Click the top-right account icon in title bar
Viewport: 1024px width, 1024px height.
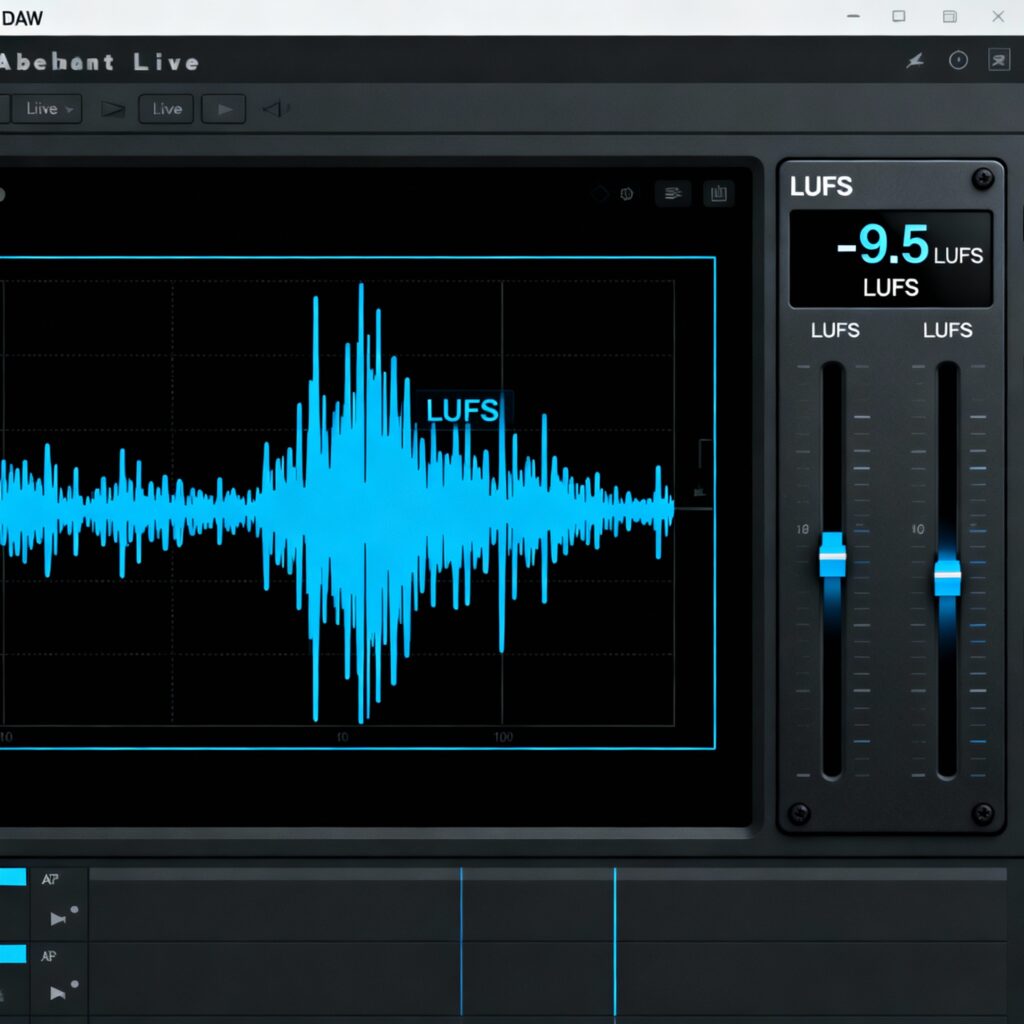point(997,60)
